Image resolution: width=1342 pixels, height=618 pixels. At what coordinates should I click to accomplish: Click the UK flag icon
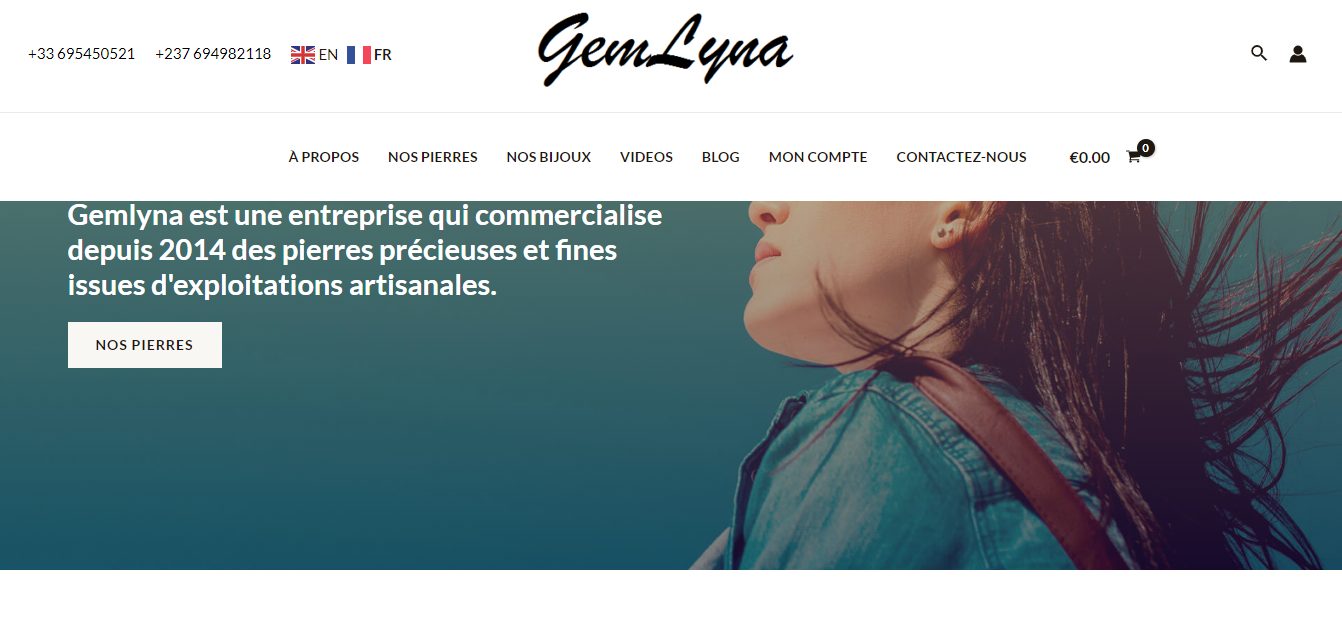(303, 55)
